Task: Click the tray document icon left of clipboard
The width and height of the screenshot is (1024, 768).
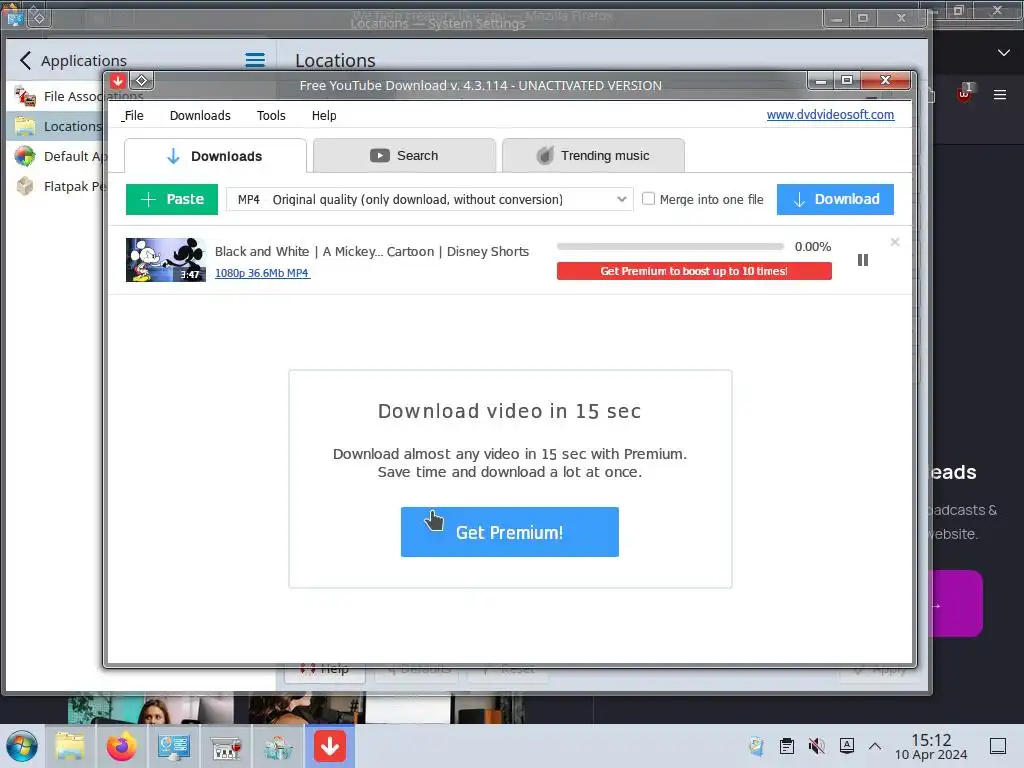Action: (757, 746)
